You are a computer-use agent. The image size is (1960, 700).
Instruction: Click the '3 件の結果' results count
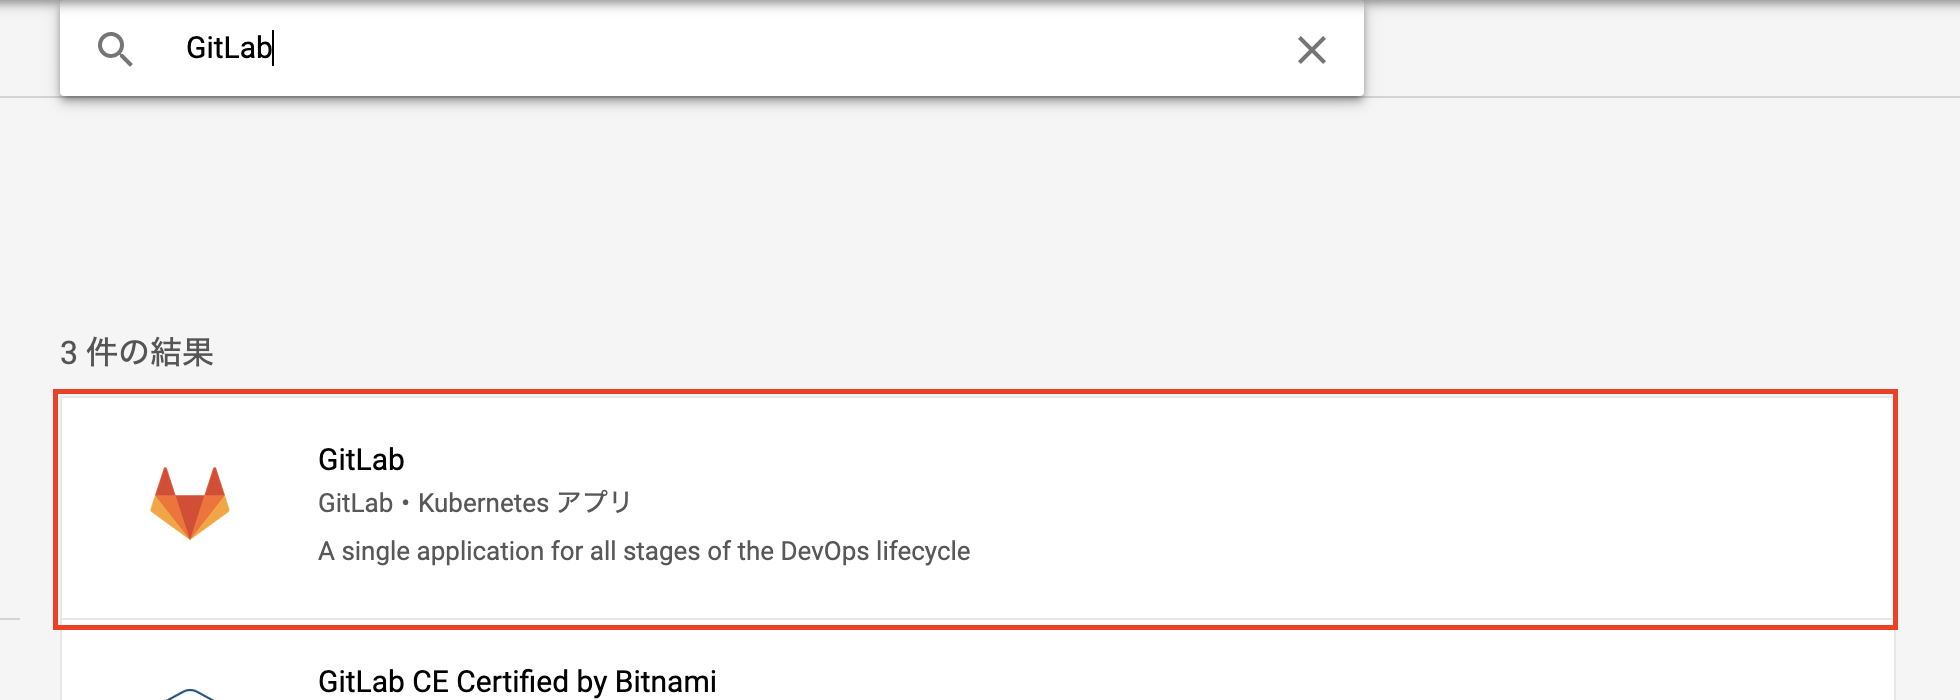(x=137, y=352)
